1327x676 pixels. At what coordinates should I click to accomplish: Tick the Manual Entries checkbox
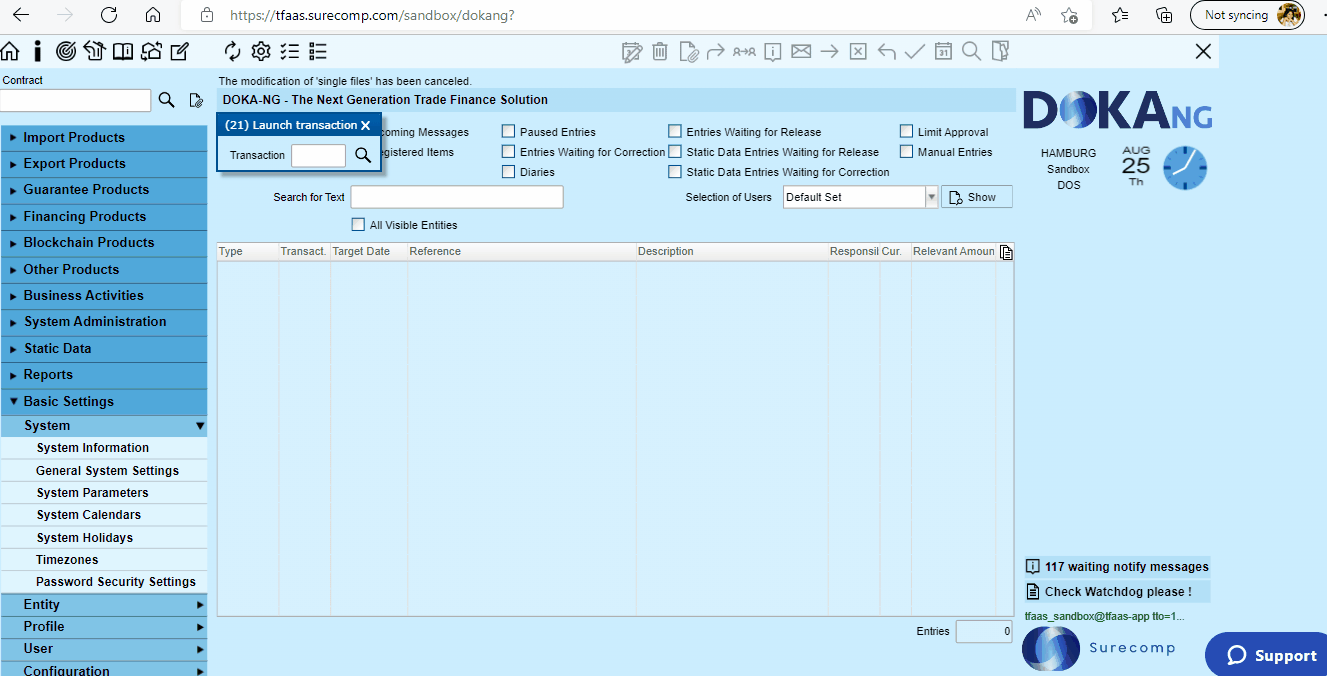pos(907,151)
